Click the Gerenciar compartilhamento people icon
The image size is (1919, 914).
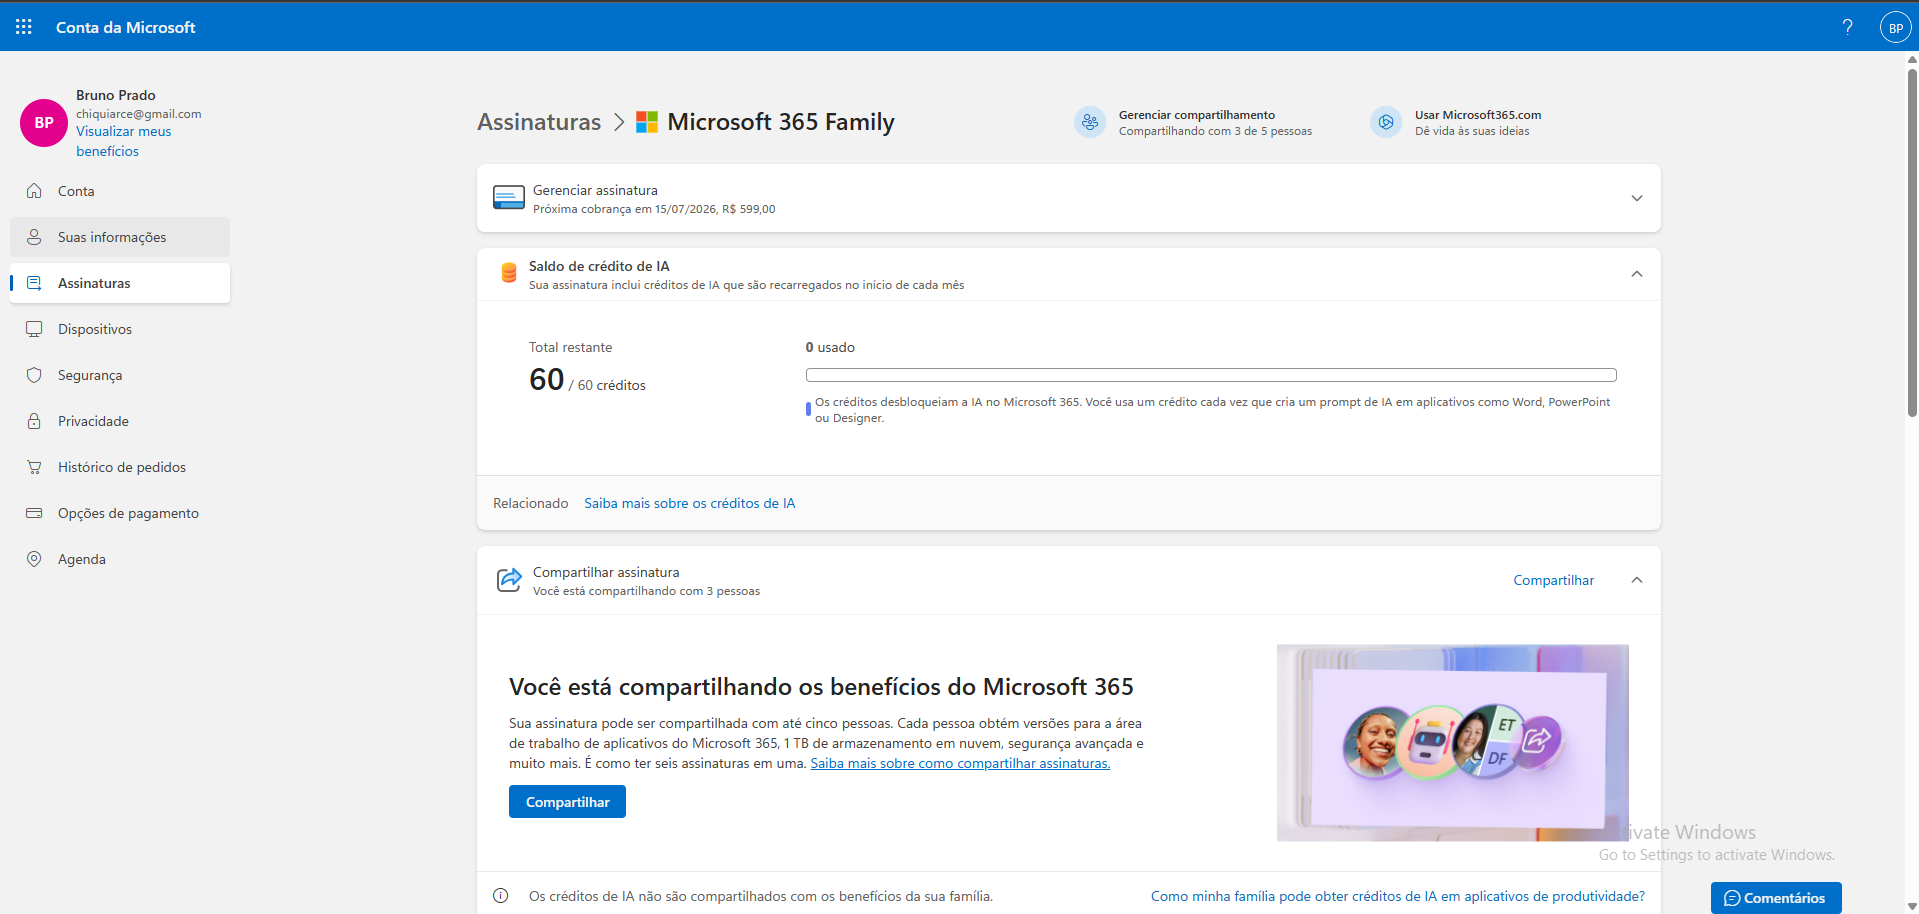(1090, 122)
